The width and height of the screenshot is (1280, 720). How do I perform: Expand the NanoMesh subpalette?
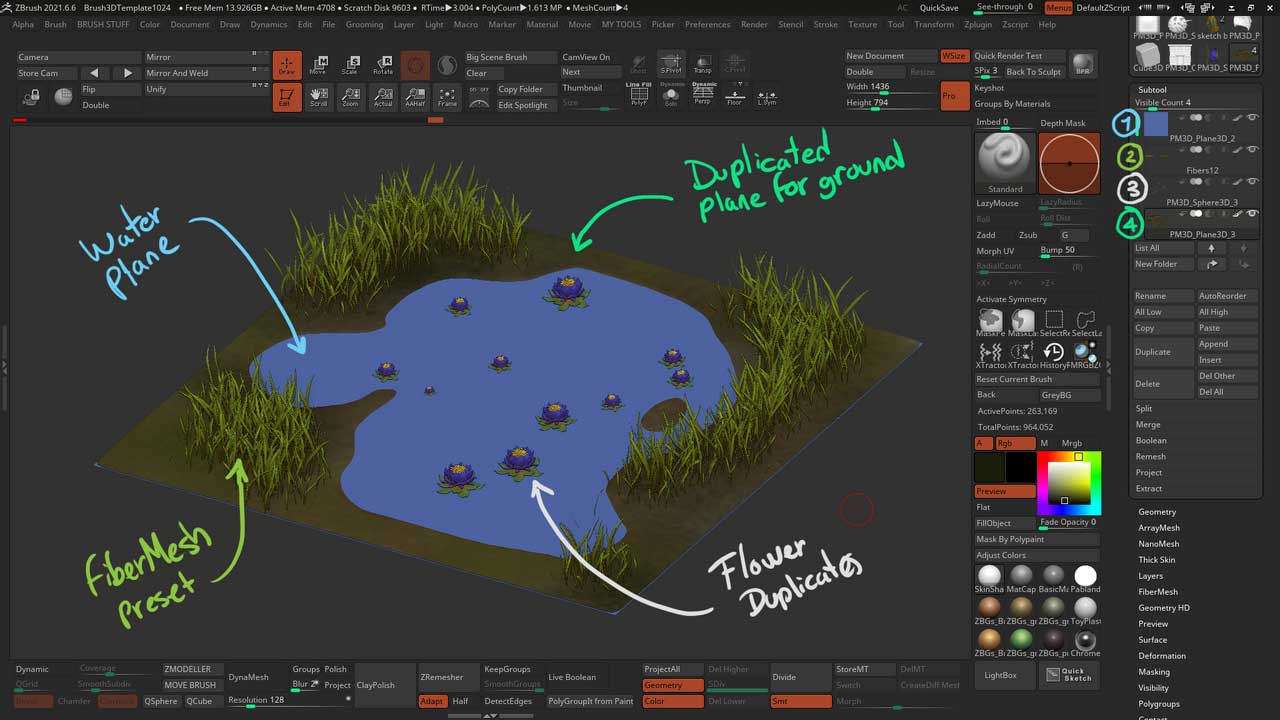1159,543
